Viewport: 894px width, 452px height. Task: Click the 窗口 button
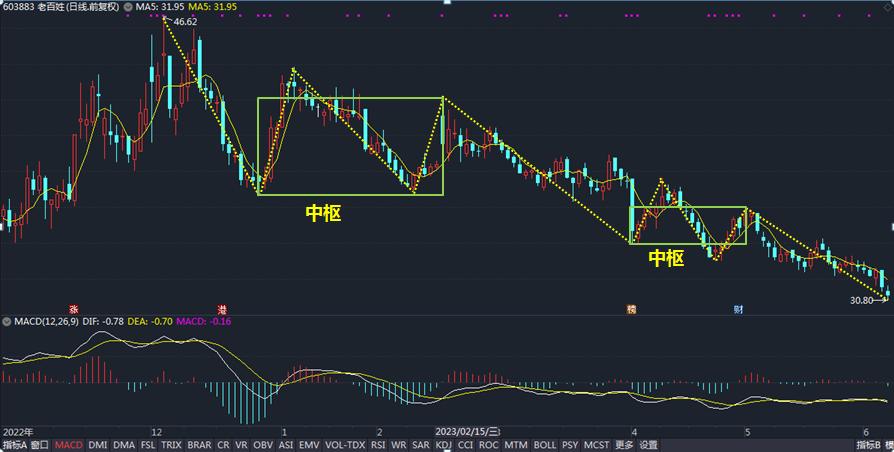(x=40, y=445)
